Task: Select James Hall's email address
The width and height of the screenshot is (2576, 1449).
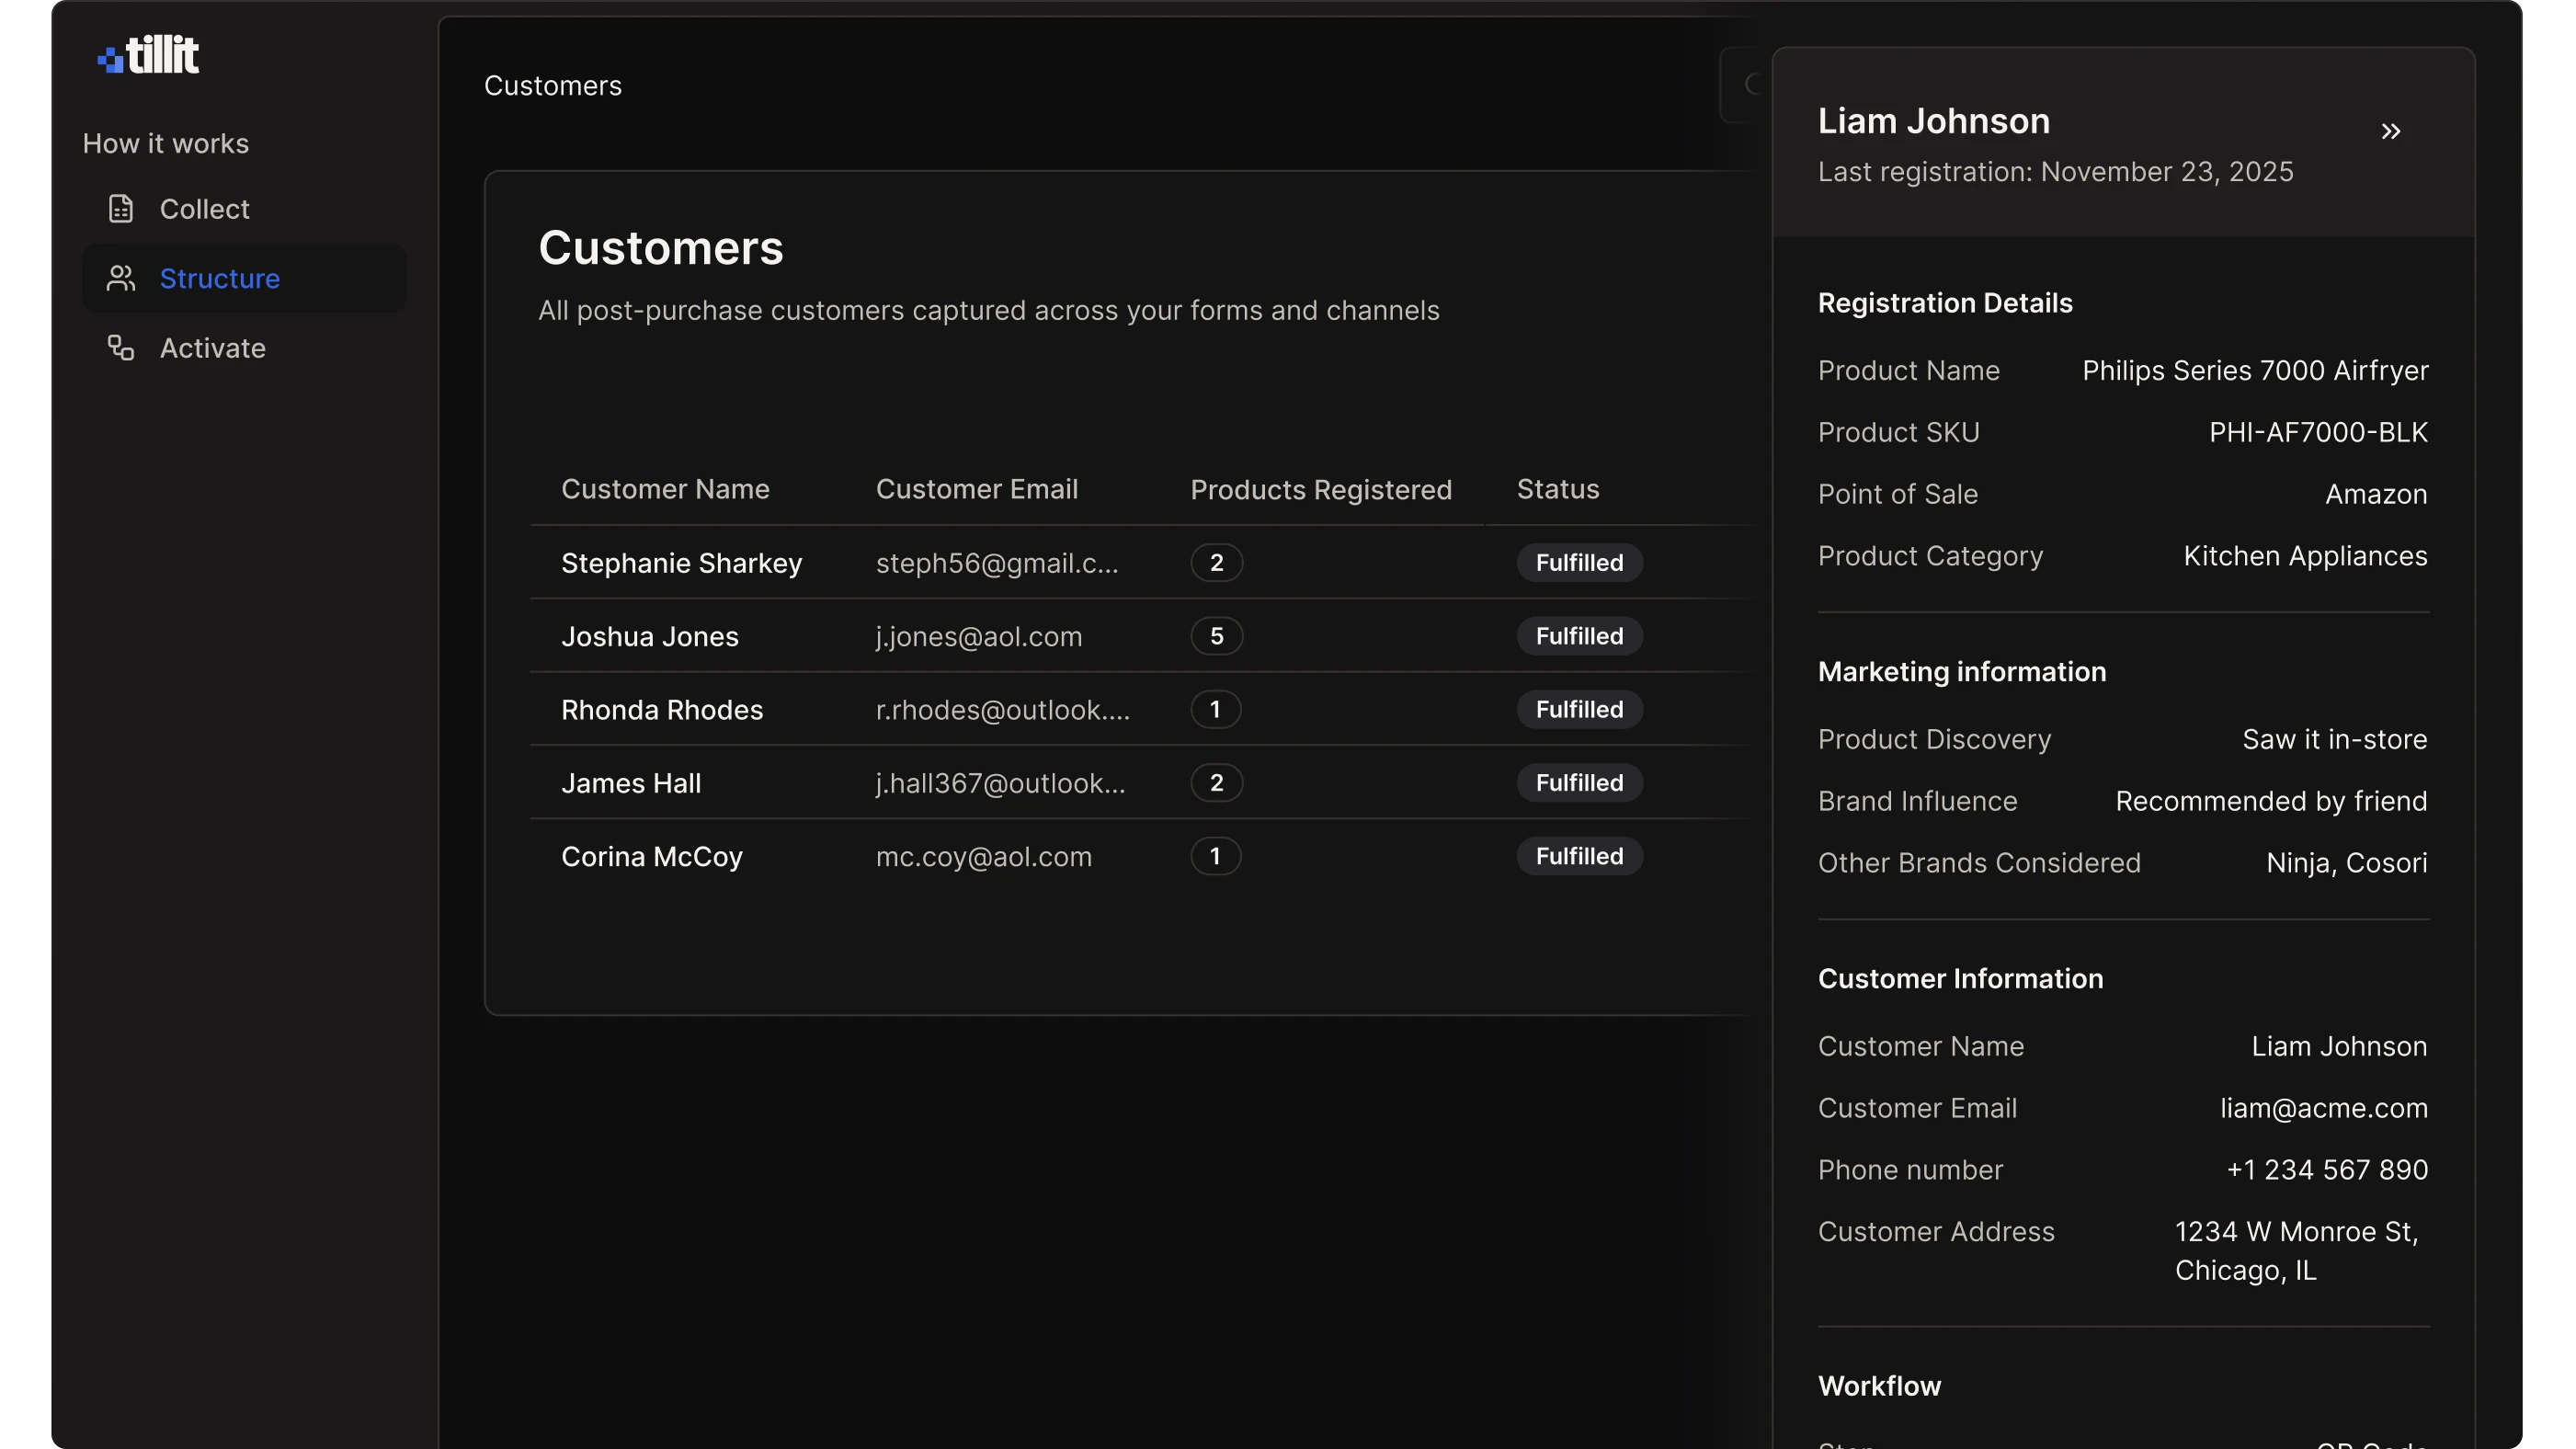Action: point(1000,783)
